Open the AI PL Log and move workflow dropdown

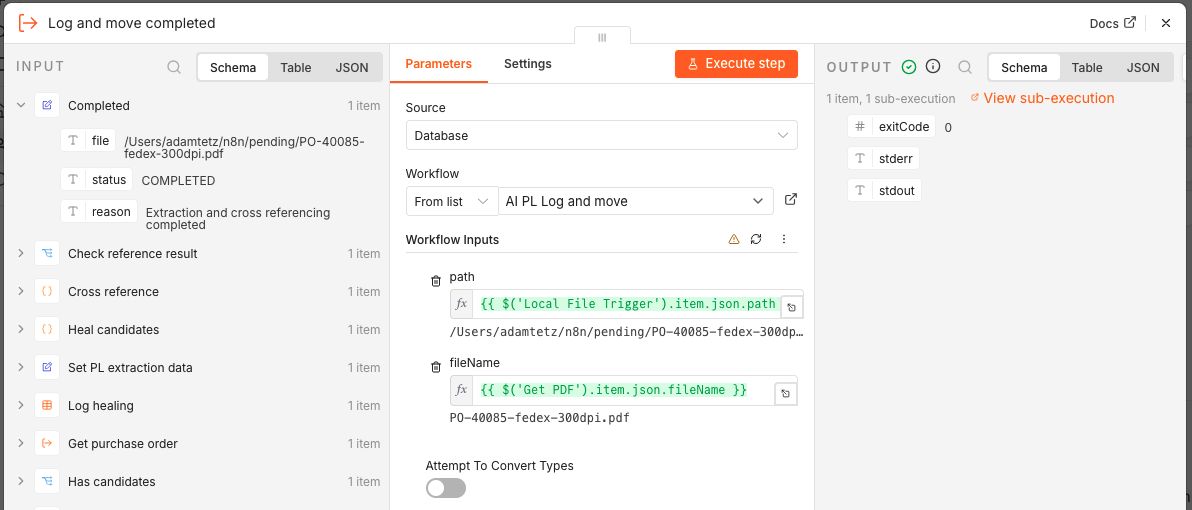(636, 201)
